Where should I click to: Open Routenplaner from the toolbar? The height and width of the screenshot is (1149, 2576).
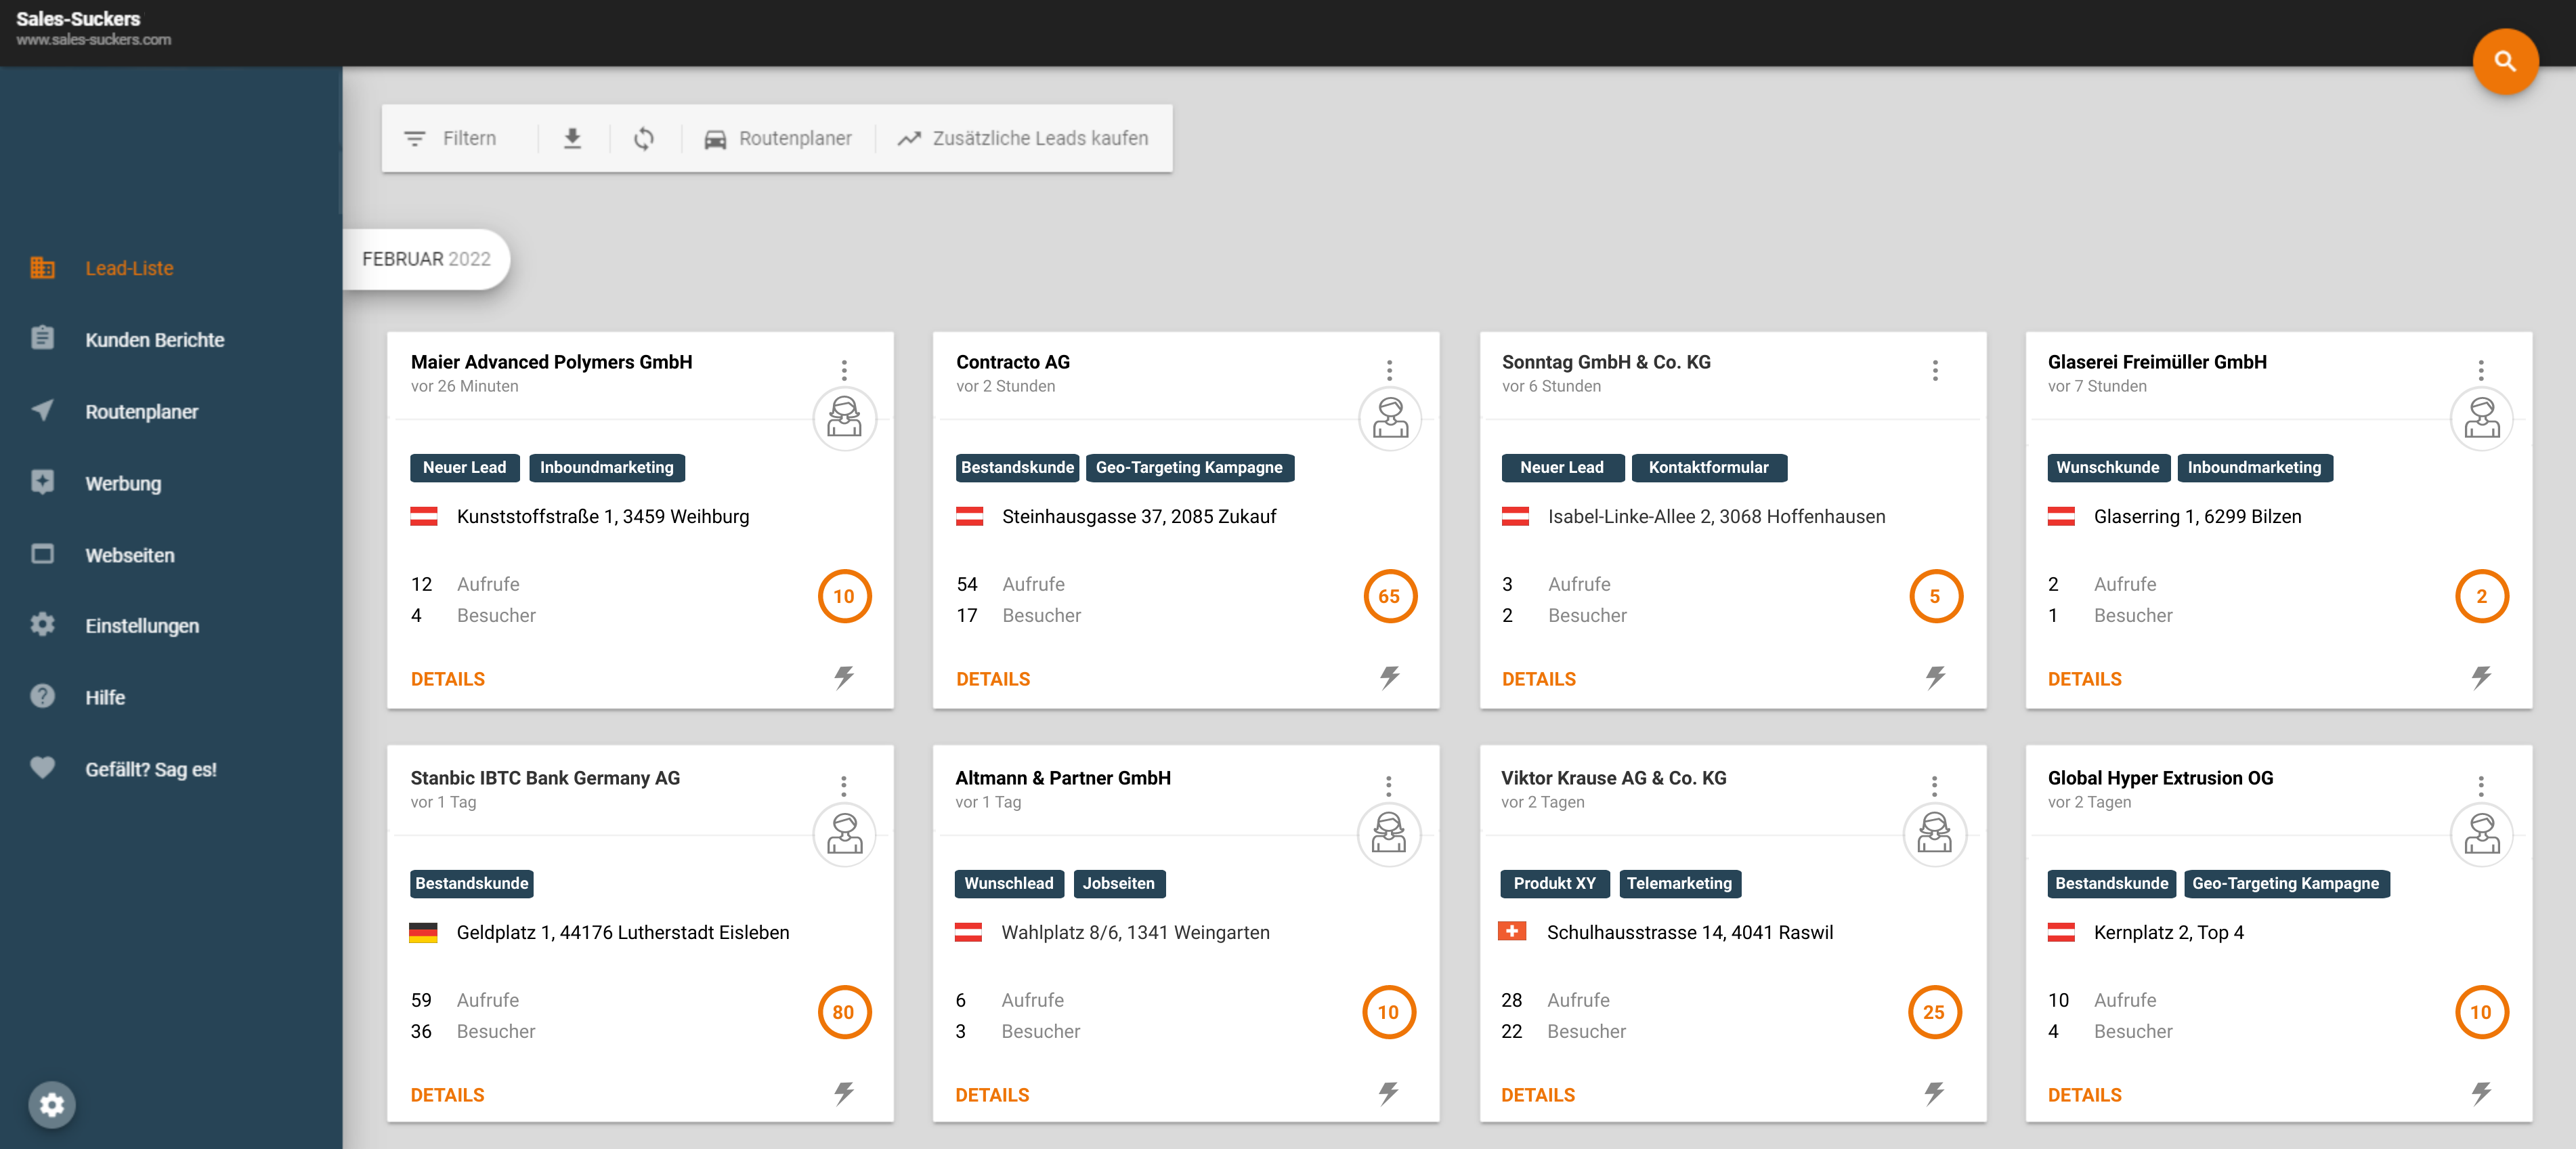click(x=778, y=138)
